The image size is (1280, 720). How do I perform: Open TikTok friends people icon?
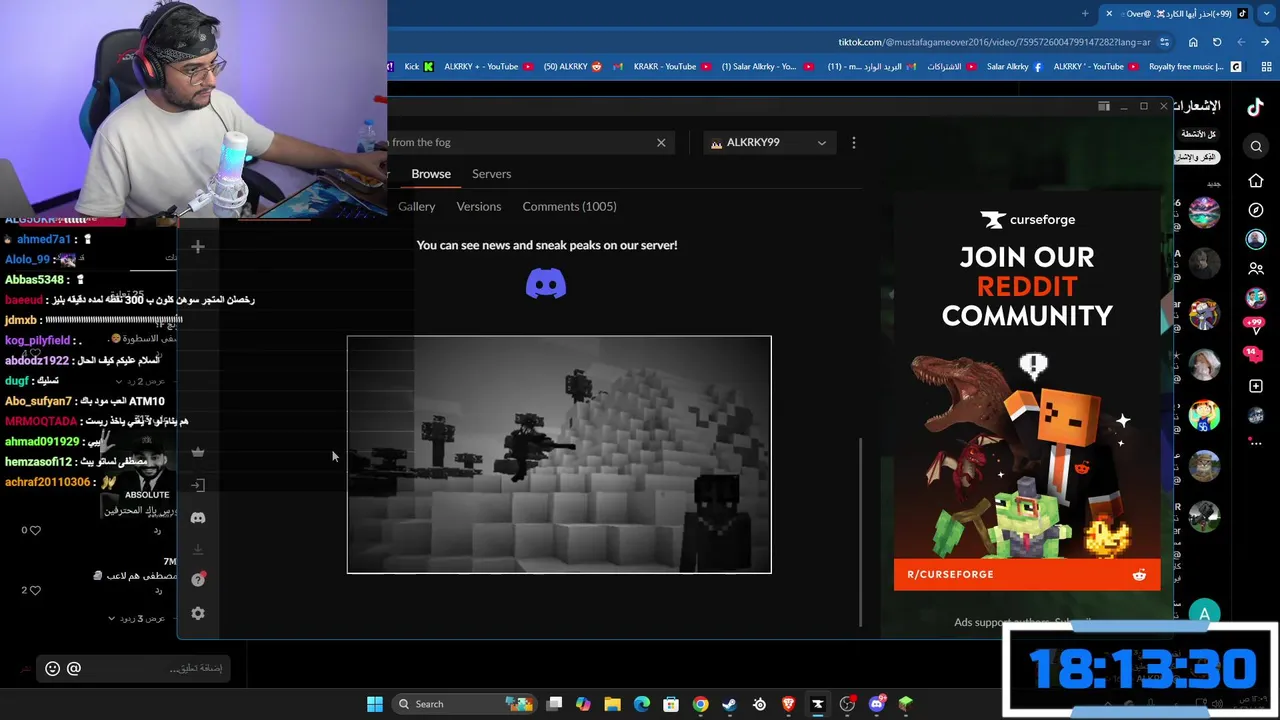tap(1256, 269)
